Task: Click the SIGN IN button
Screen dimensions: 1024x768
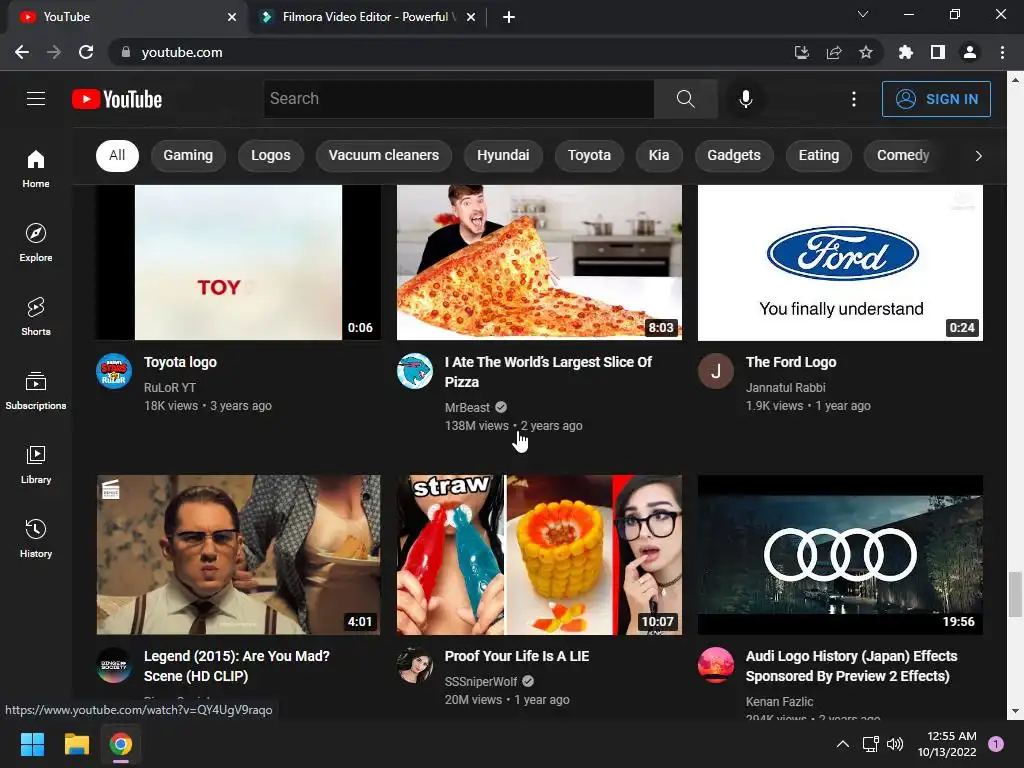Action: (936, 99)
